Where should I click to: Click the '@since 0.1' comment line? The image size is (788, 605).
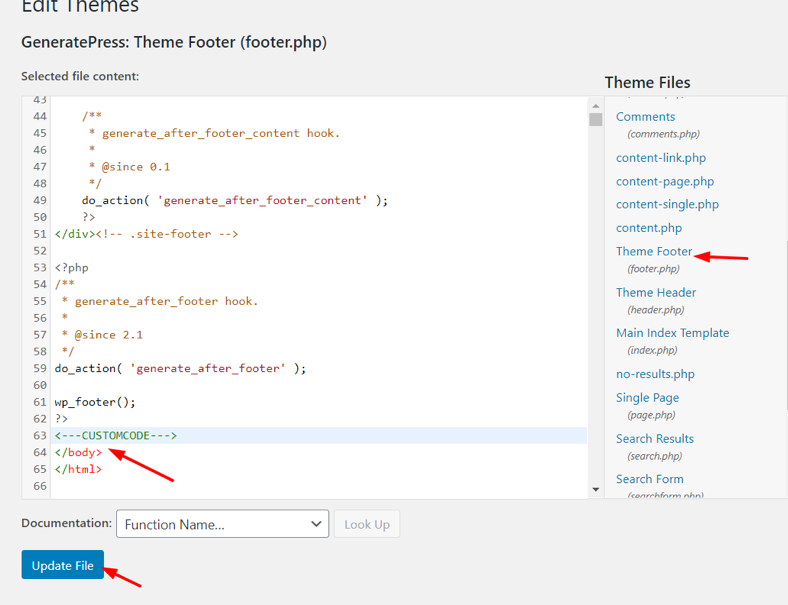coord(129,166)
